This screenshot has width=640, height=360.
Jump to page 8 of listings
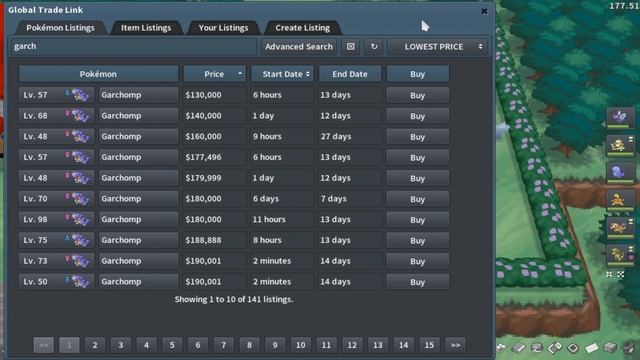[x=249, y=345]
